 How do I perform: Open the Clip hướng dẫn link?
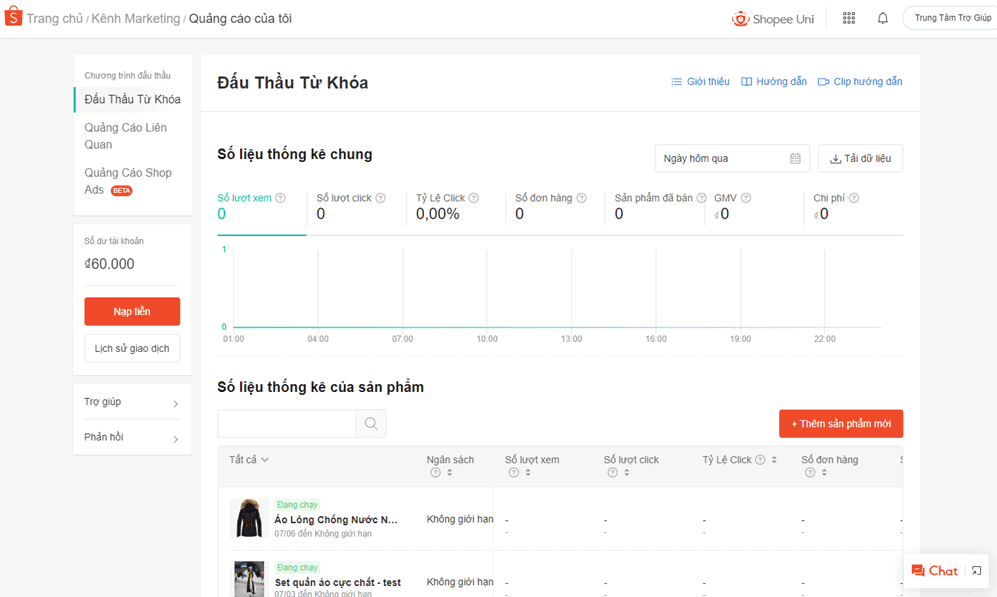(x=860, y=81)
